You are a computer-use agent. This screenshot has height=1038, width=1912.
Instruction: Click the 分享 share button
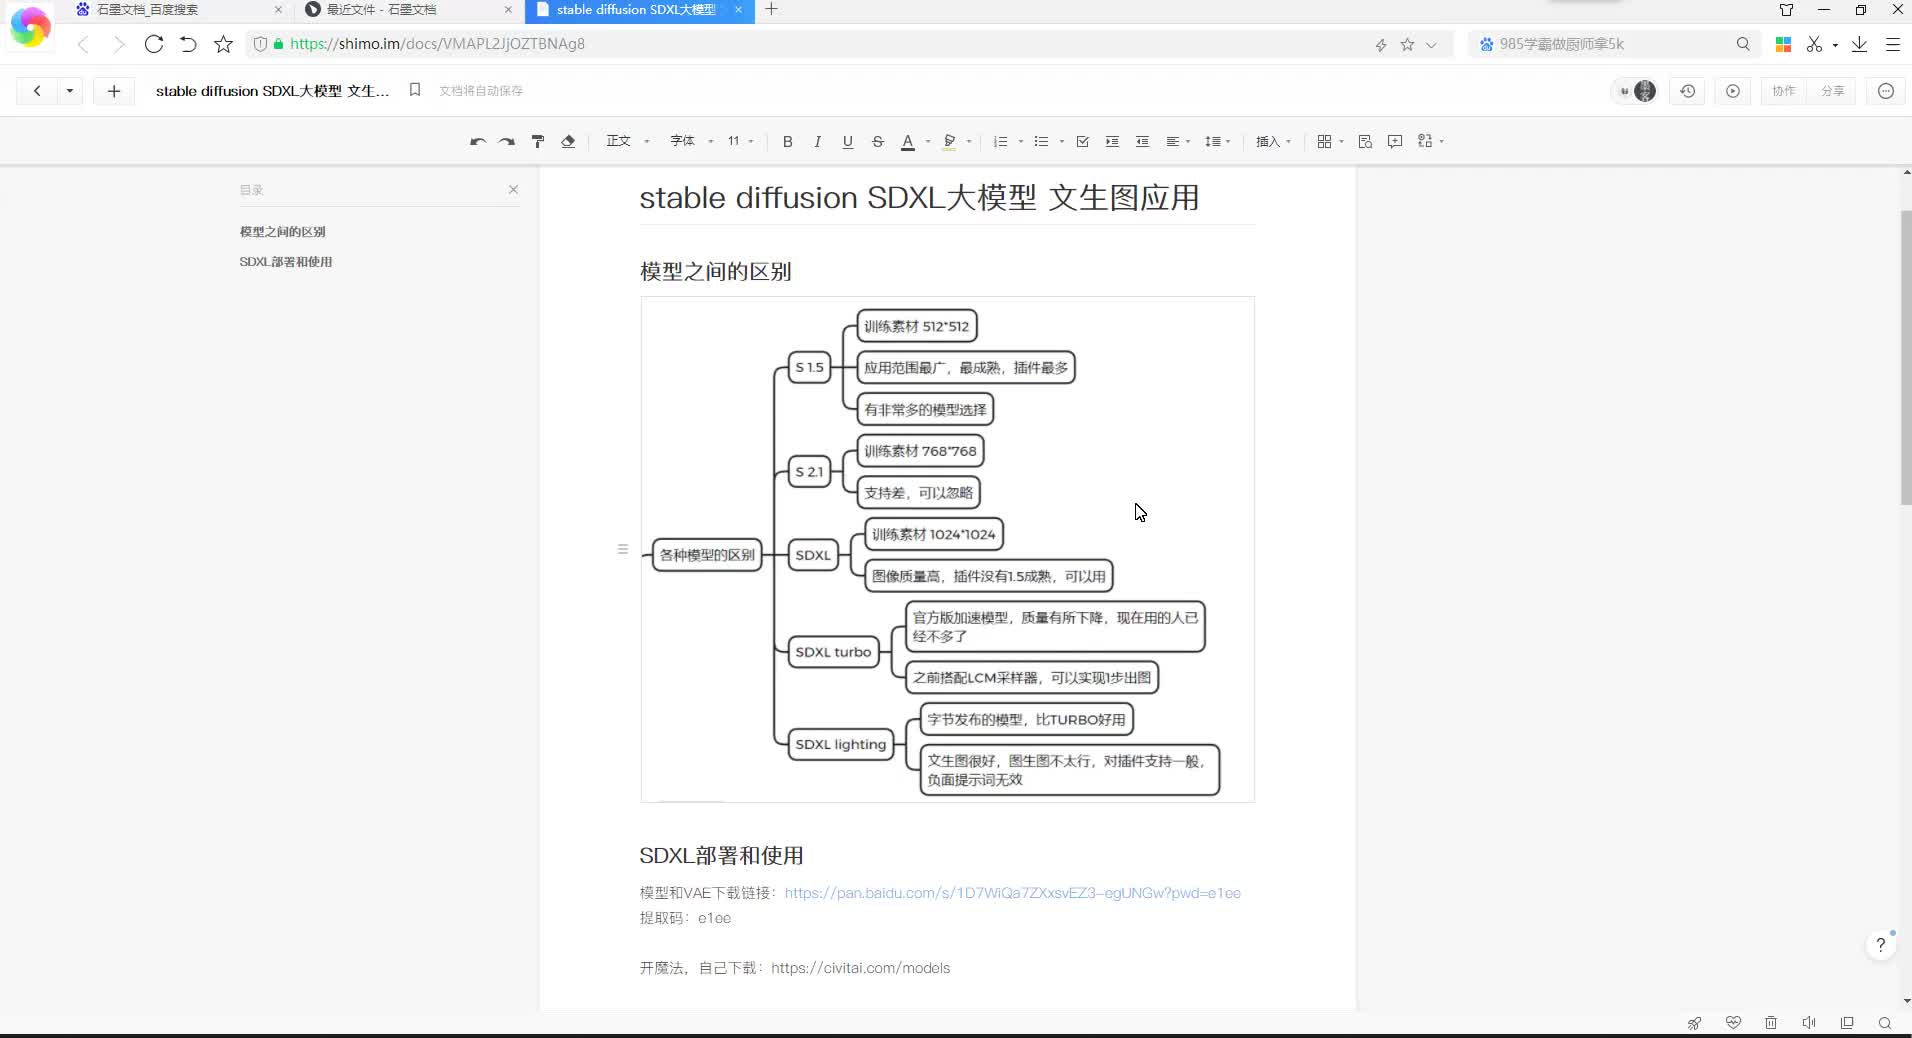click(x=1832, y=91)
